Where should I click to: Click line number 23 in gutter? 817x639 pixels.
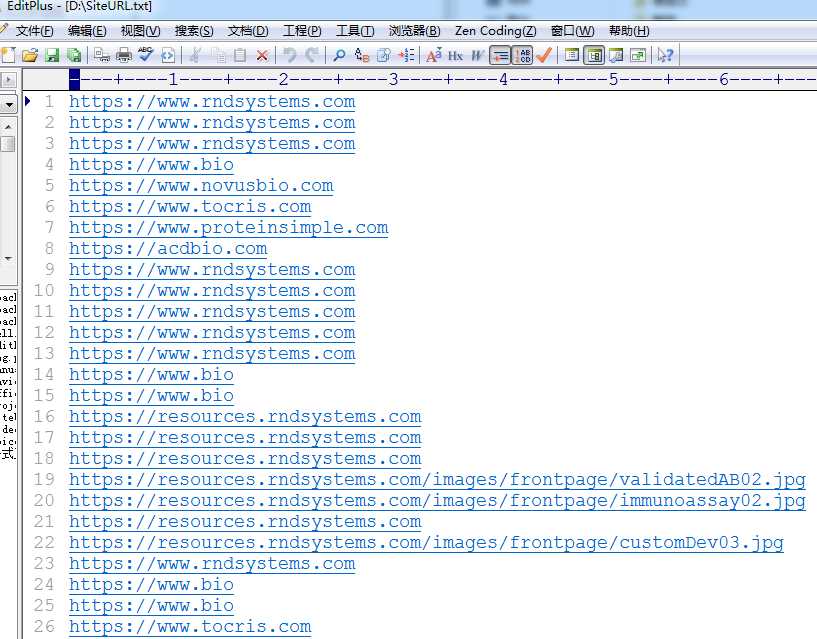click(x=44, y=563)
